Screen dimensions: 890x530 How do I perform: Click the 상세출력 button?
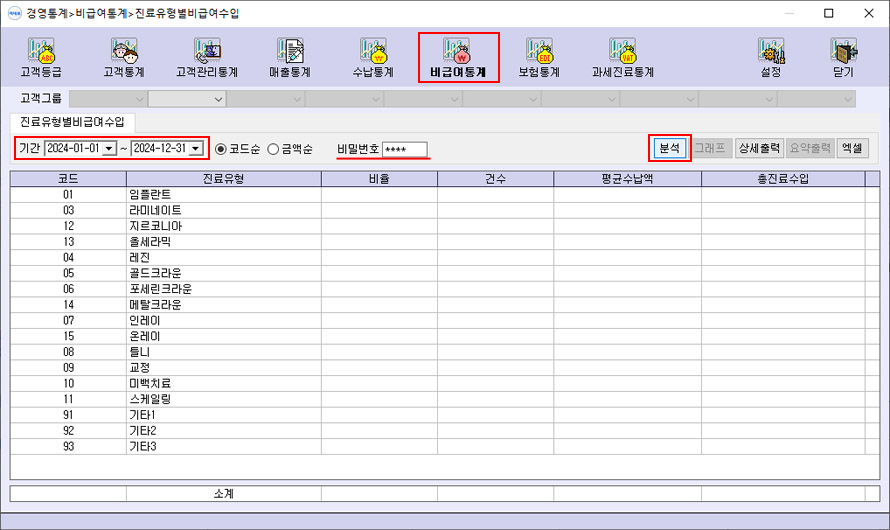click(759, 148)
